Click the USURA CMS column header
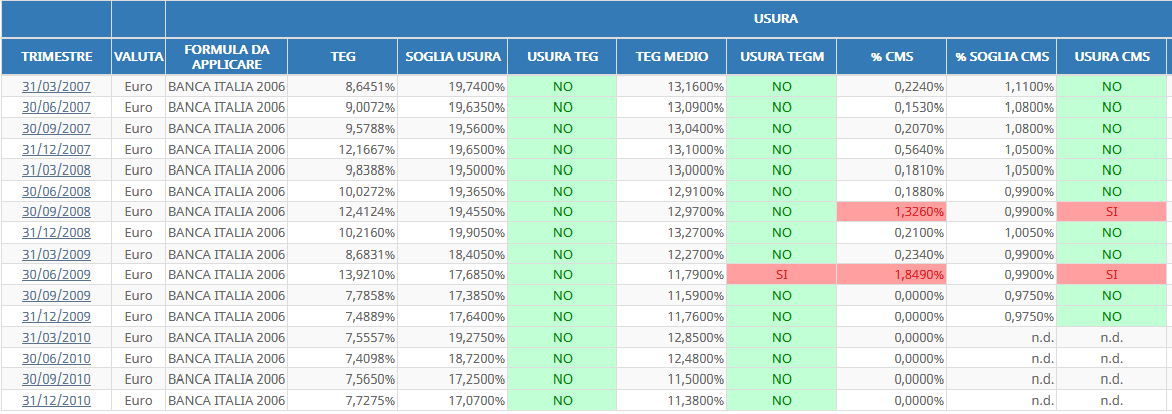This screenshot has width=1172, height=414. click(x=1111, y=57)
